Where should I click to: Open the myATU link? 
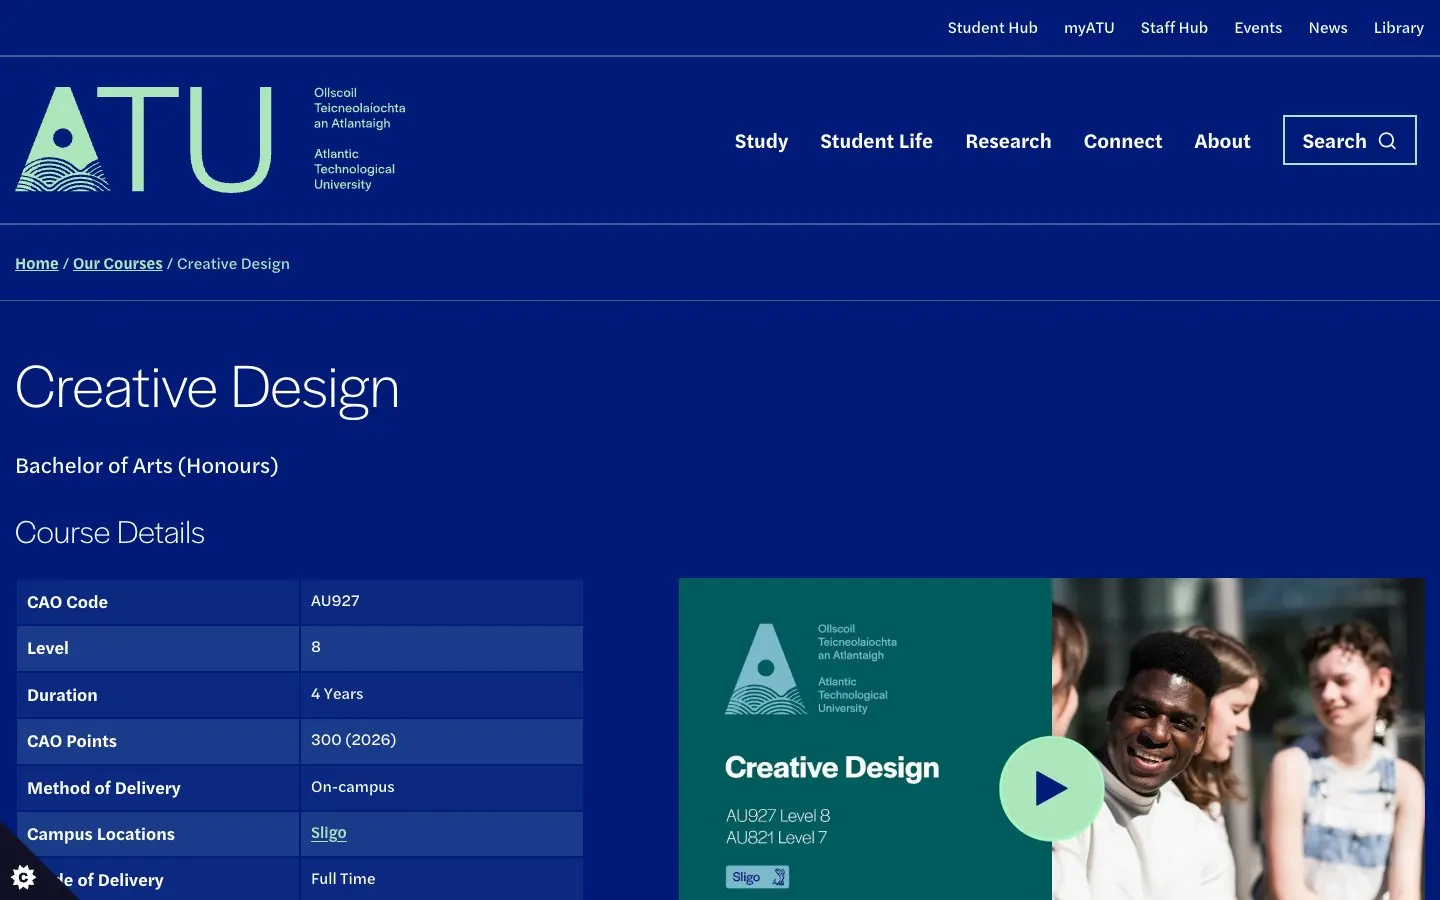pos(1089,28)
